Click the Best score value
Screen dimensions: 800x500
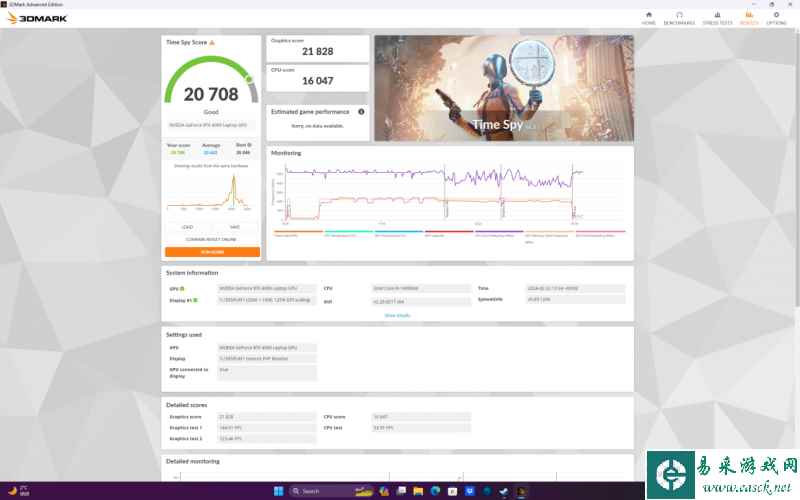click(x=243, y=153)
